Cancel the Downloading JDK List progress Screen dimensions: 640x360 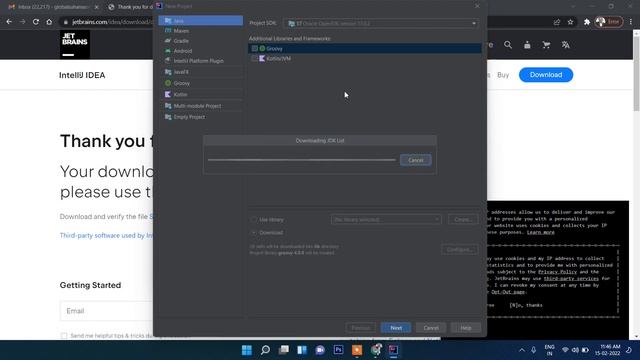tap(416, 160)
